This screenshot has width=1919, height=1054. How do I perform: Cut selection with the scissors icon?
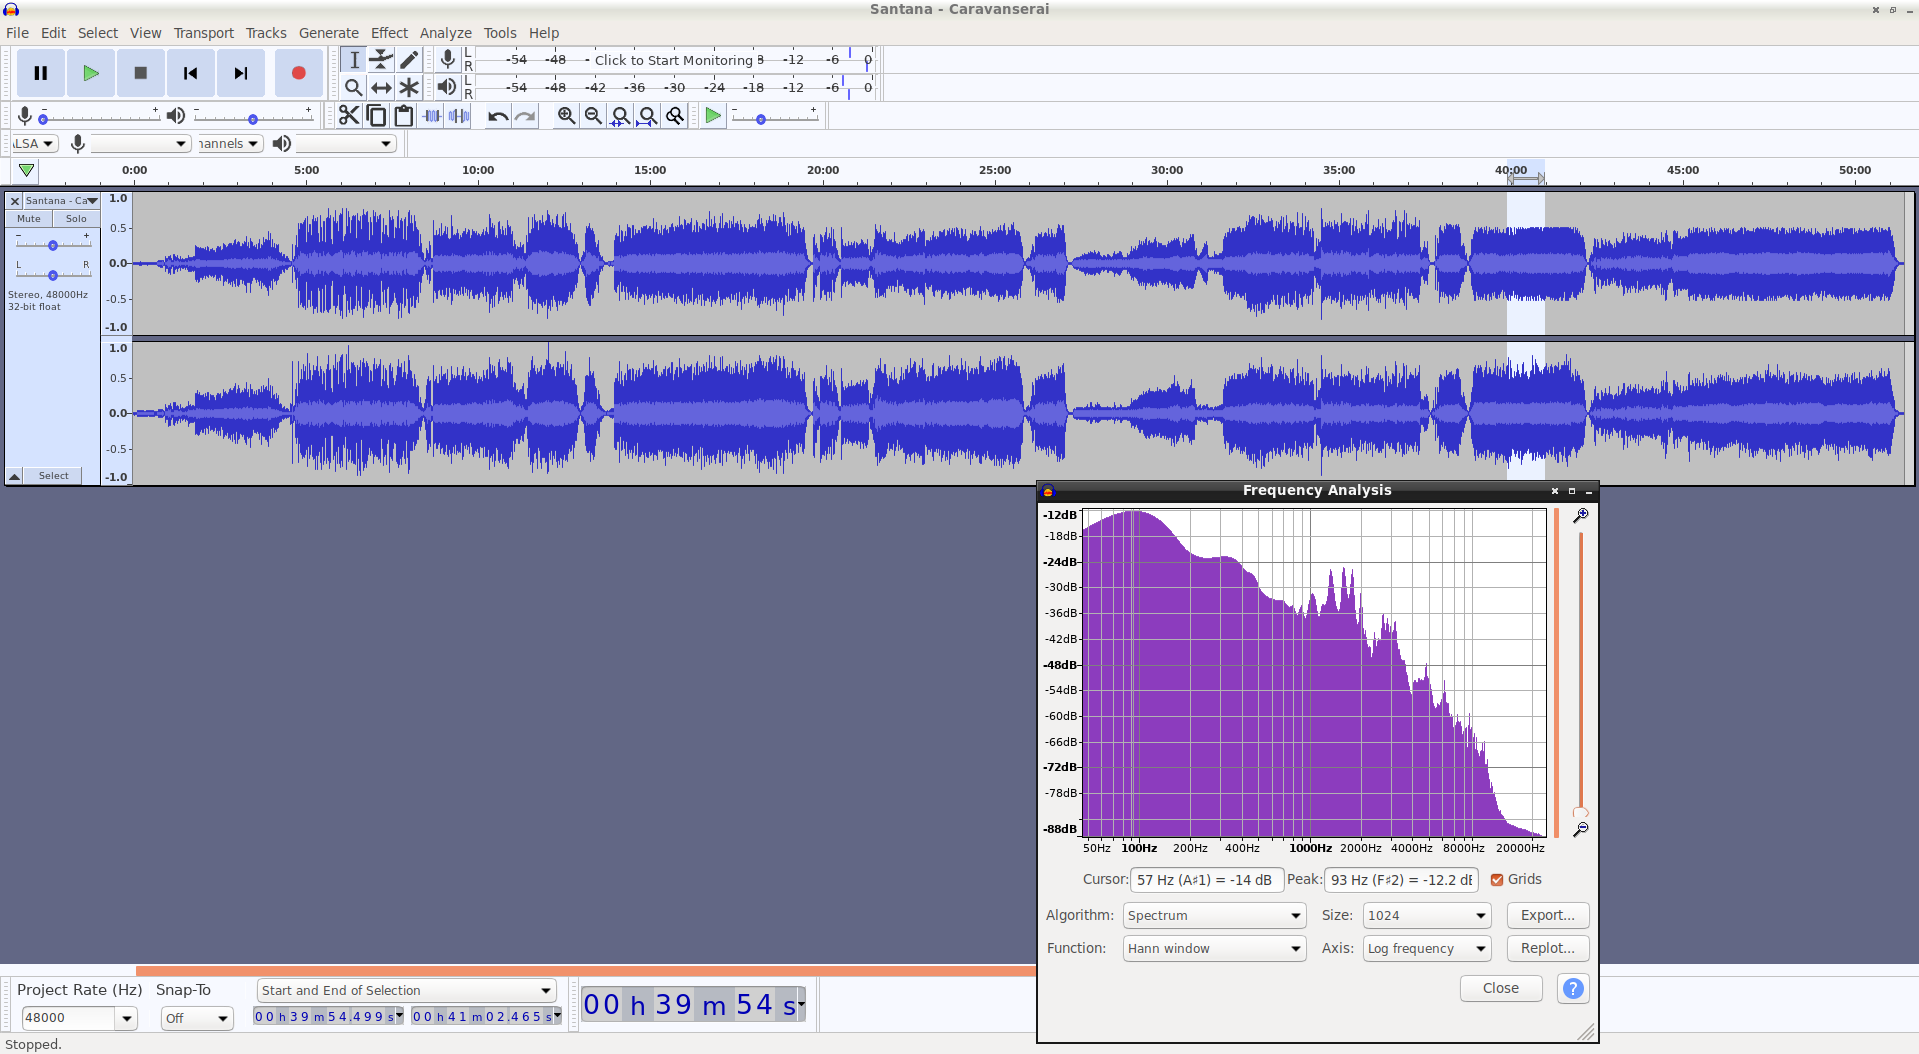tap(348, 116)
